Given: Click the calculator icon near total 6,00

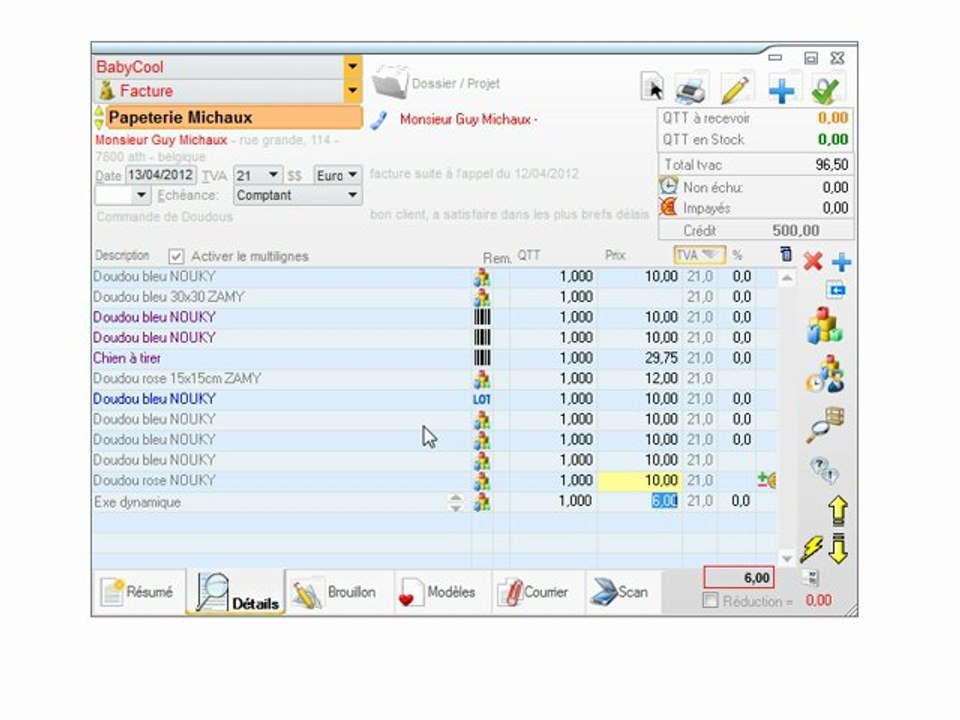Looking at the screenshot, I should click(x=811, y=577).
